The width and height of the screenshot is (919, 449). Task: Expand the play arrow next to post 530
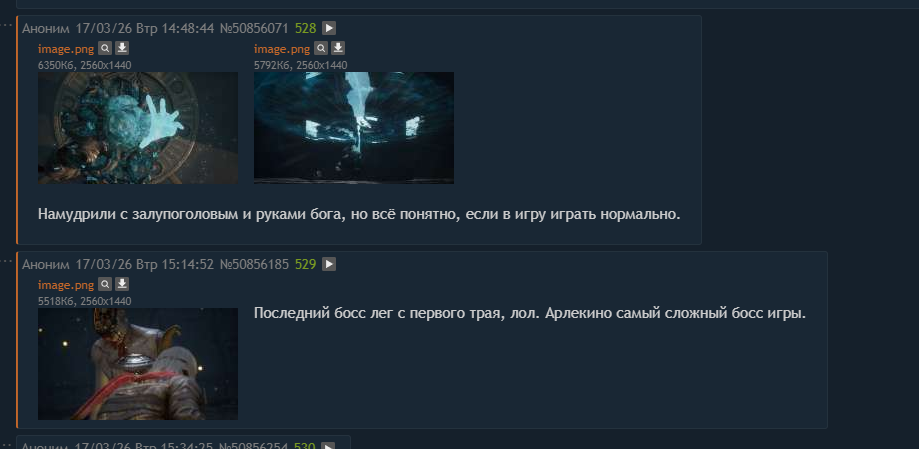point(329,445)
